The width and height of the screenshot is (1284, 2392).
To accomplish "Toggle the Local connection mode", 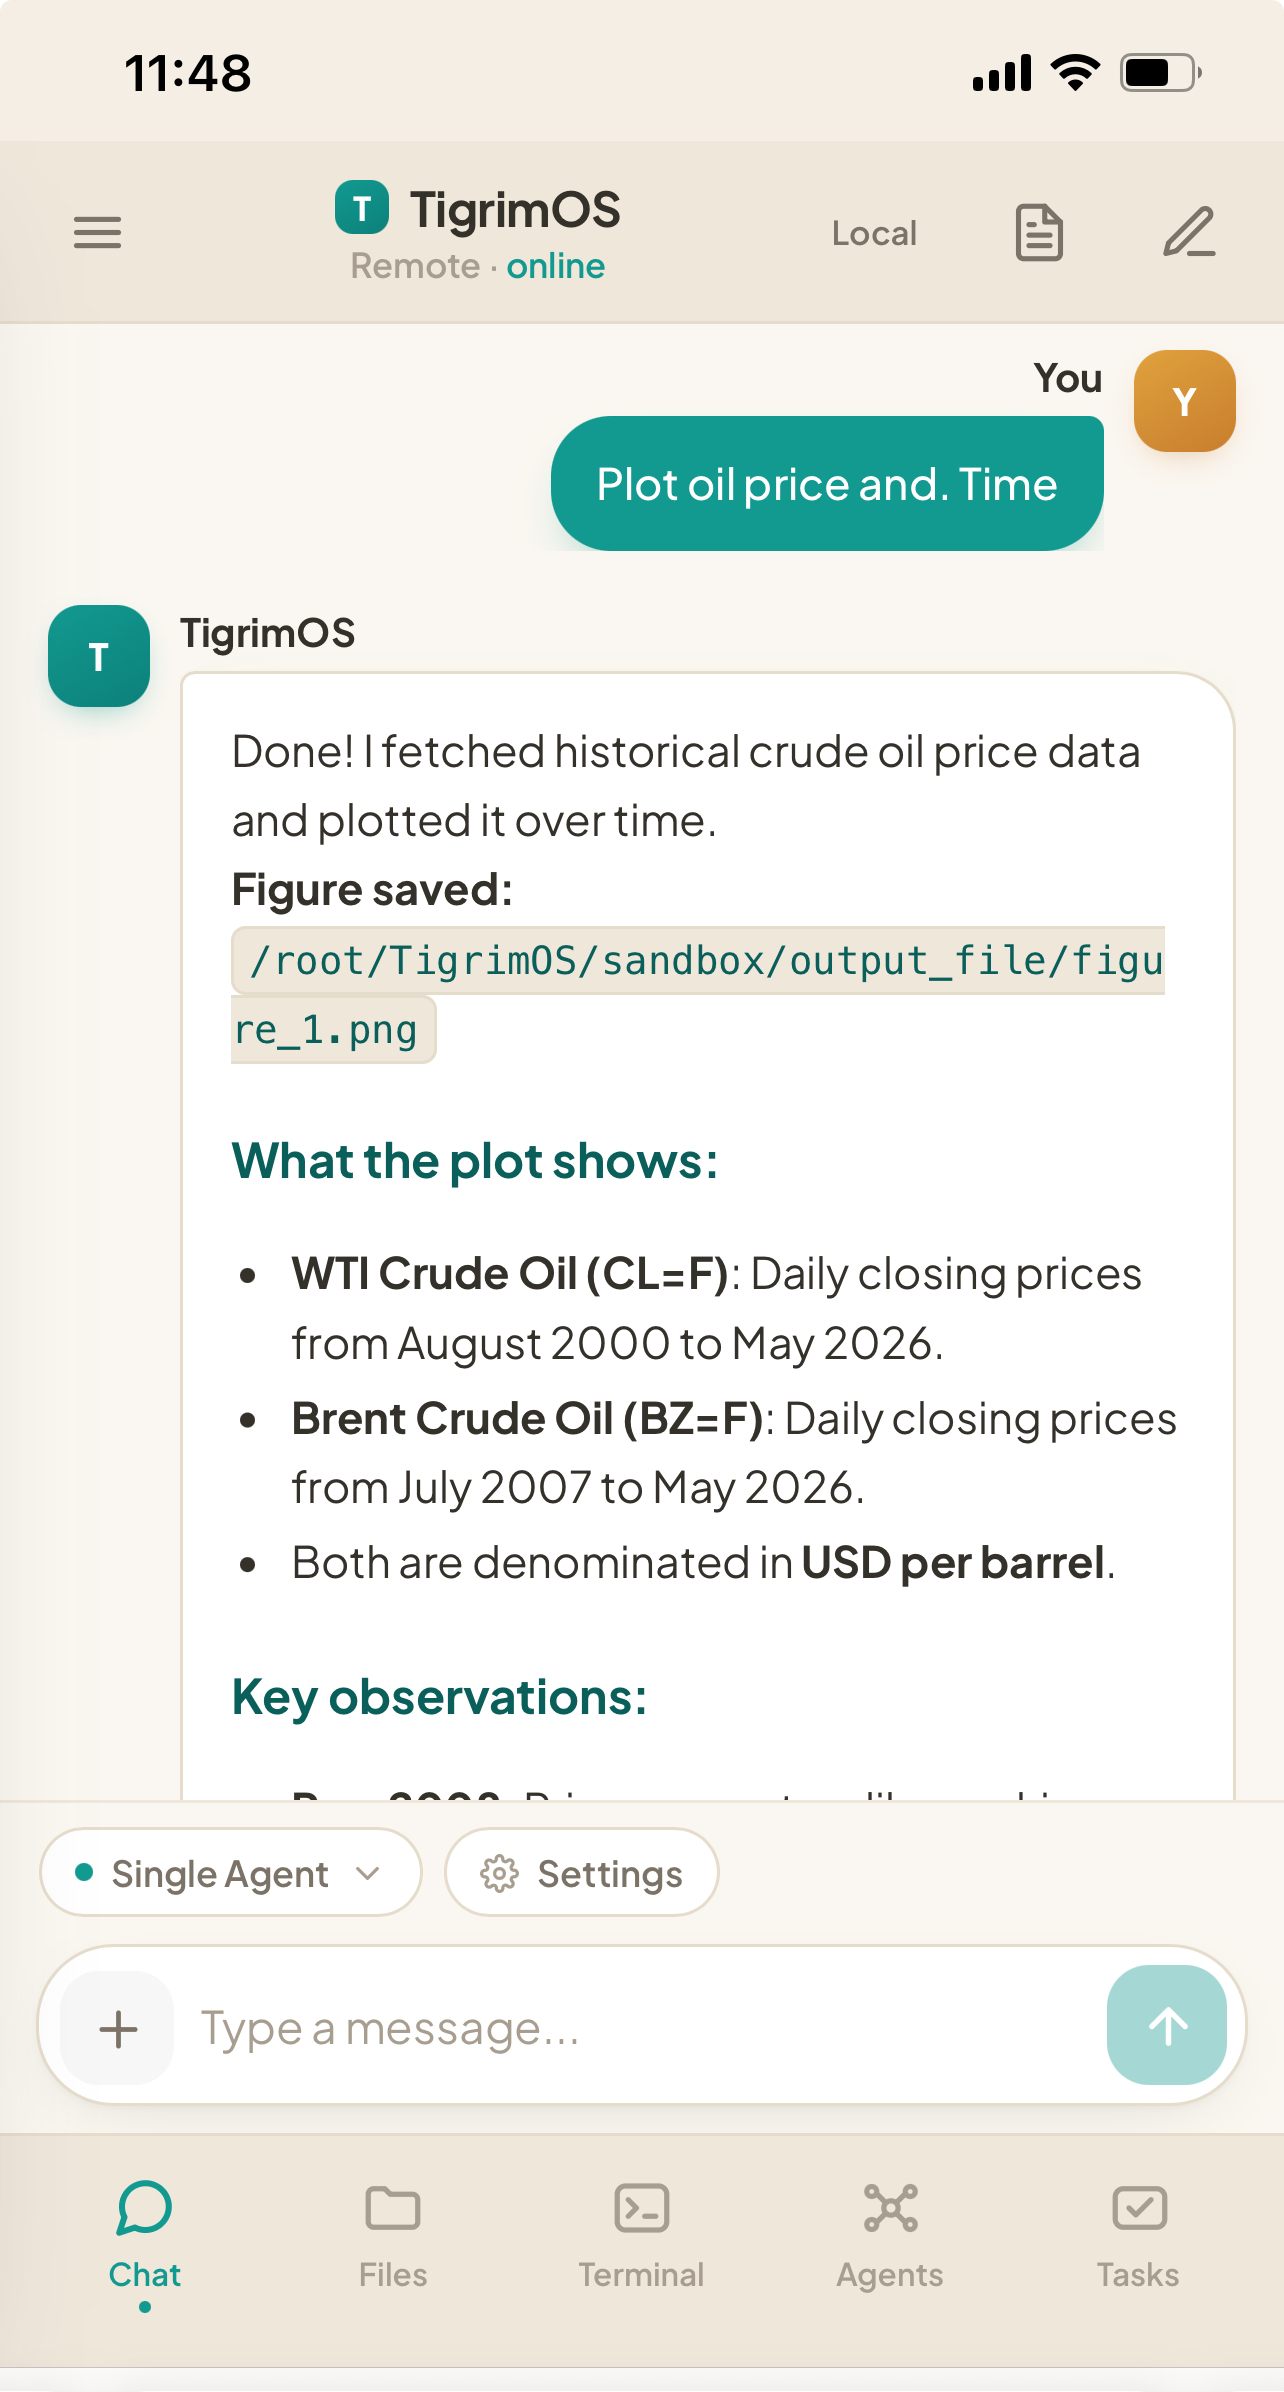I will pos(874,233).
